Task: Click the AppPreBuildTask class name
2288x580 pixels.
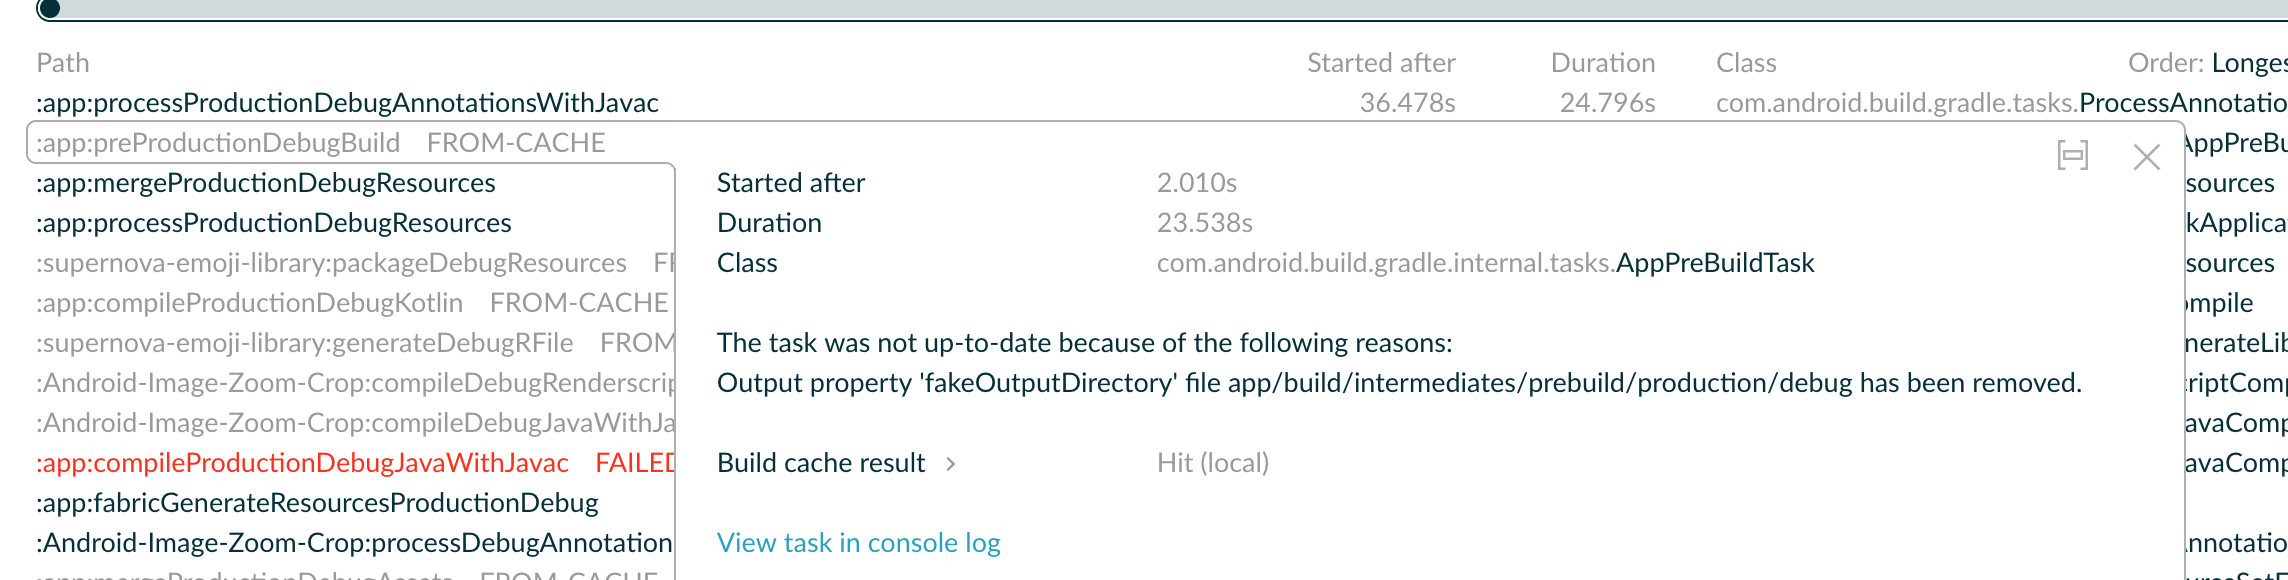Action: click(1714, 263)
